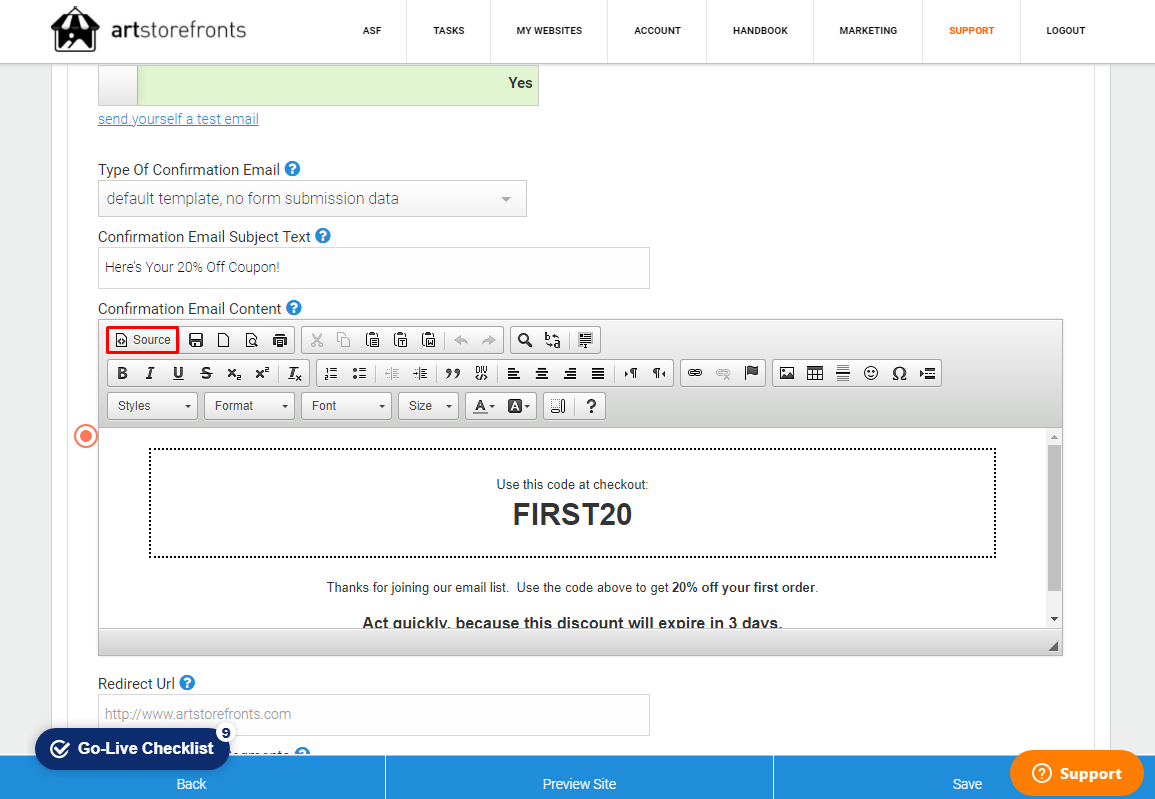
Task: Click Preview Site button
Action: 579,784
